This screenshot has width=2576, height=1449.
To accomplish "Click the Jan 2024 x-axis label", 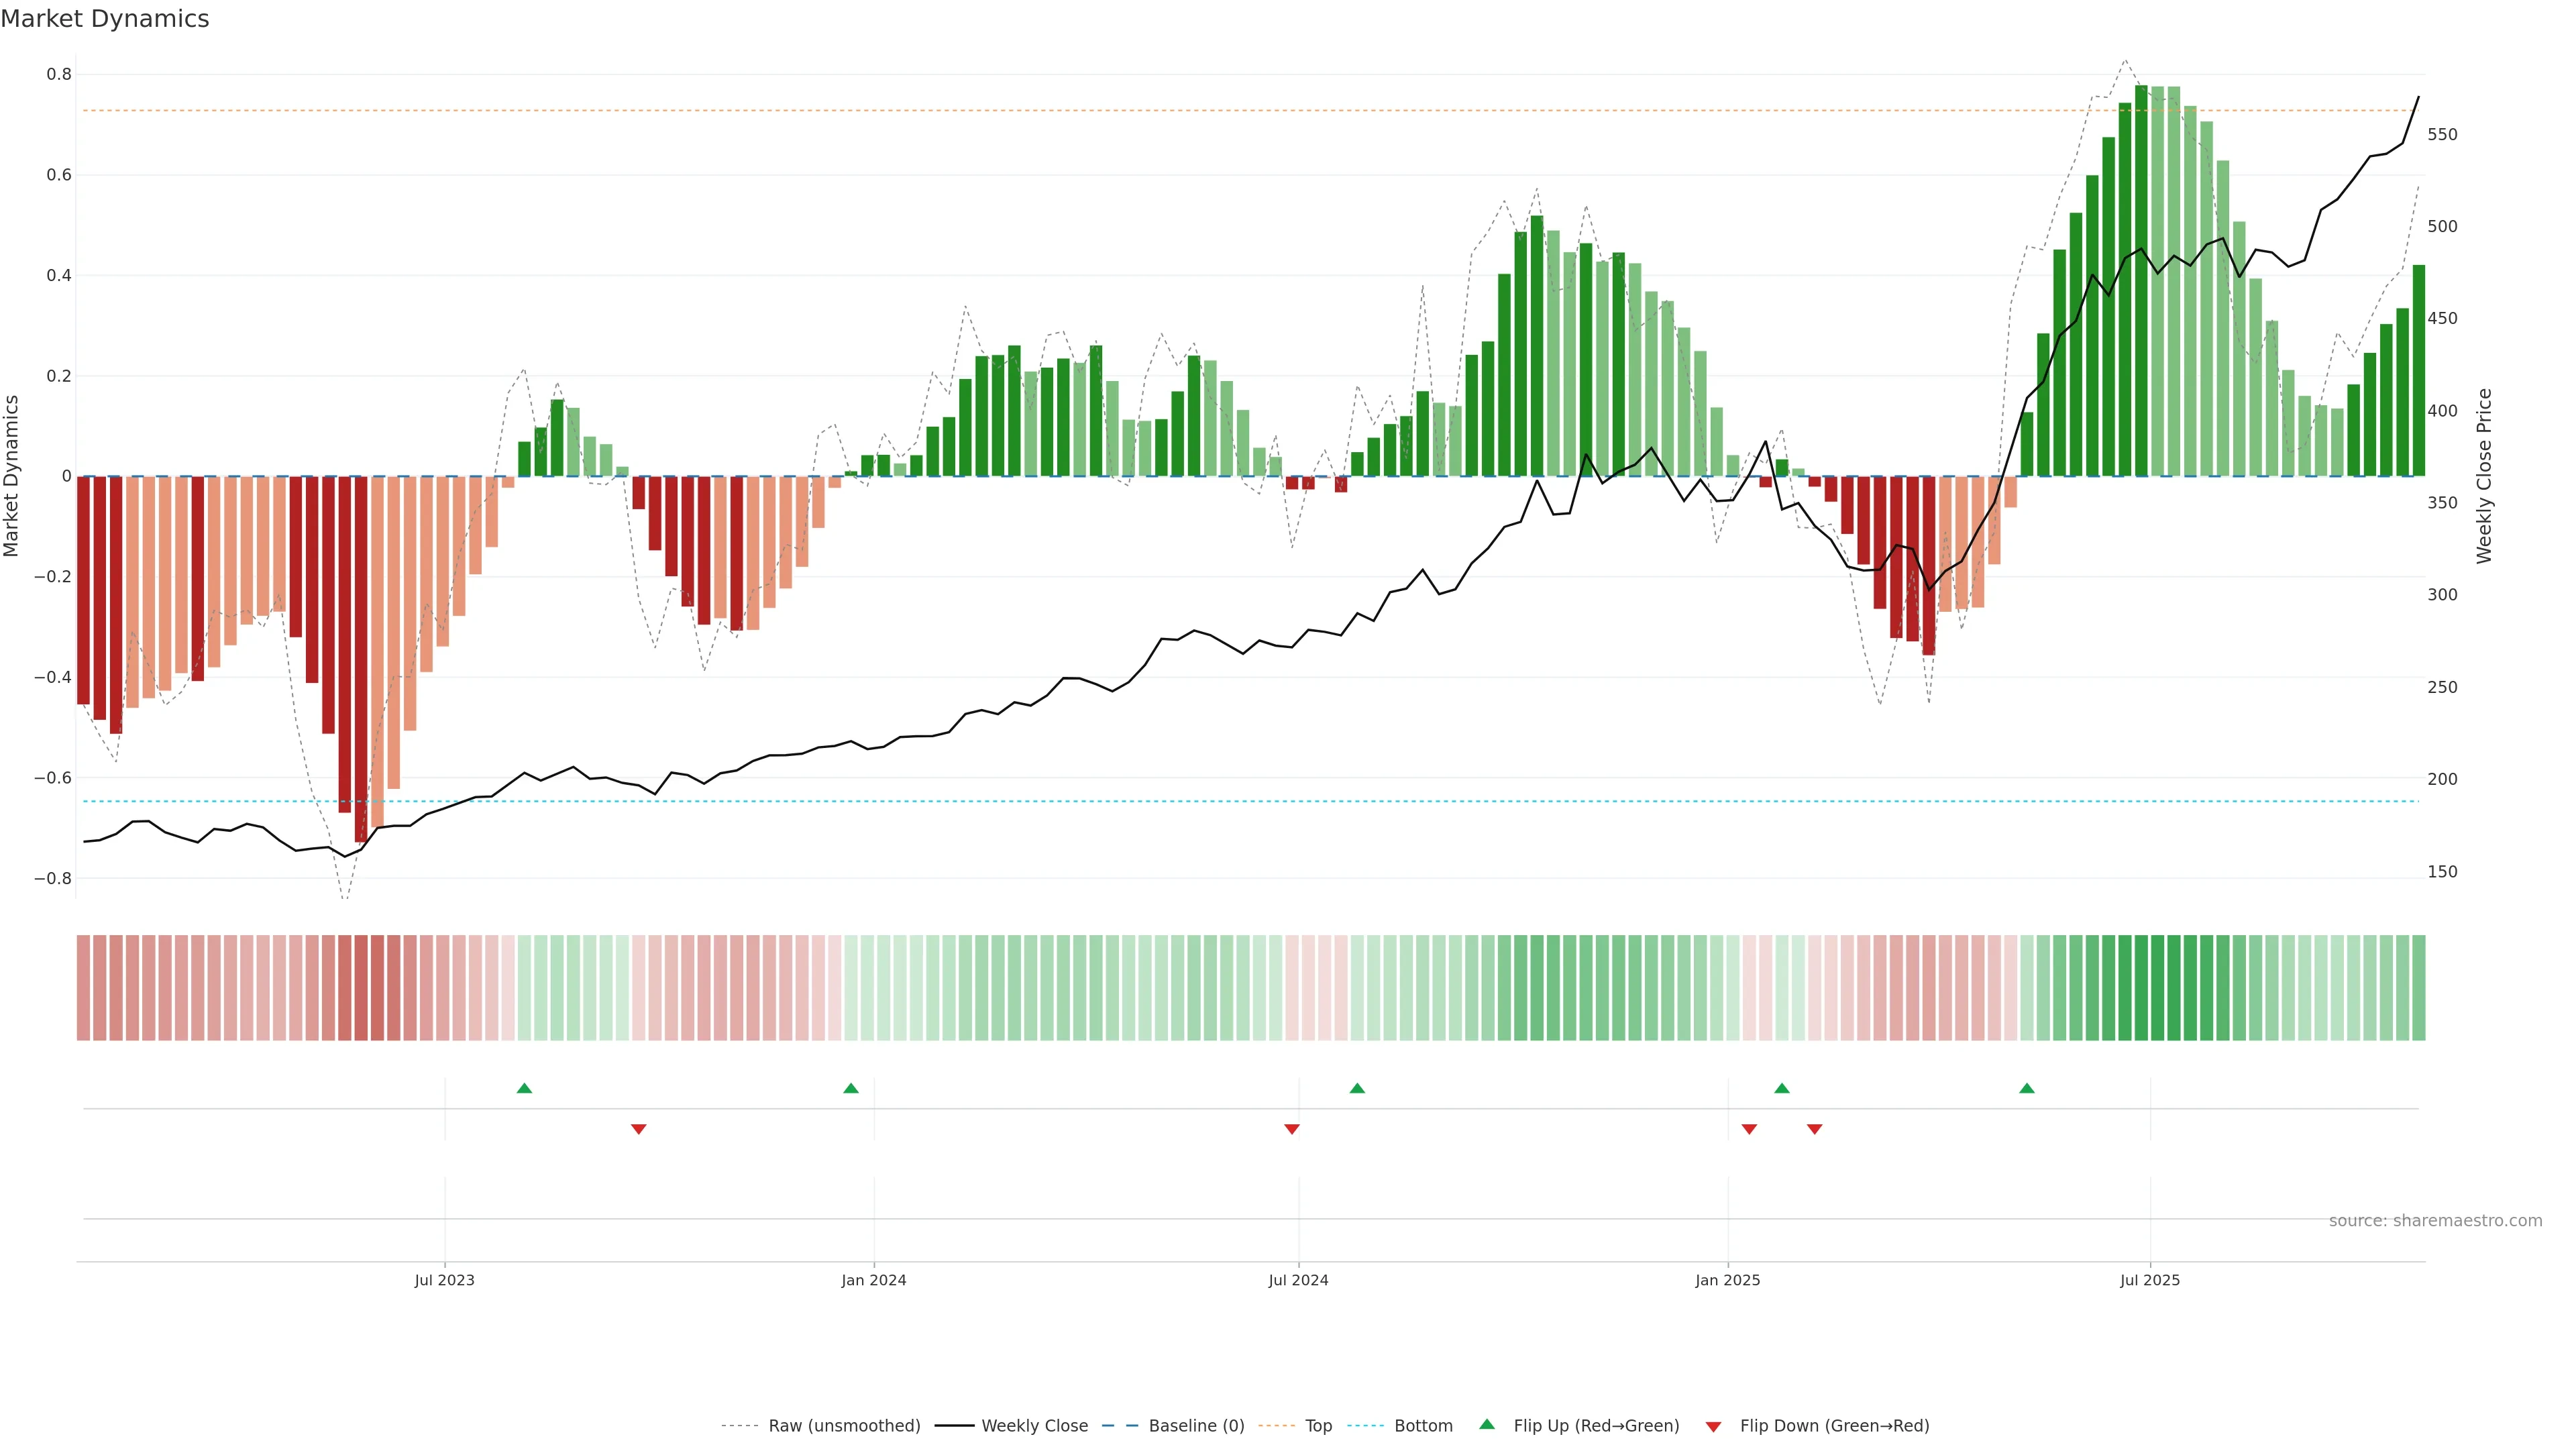I will [874, 1280].
